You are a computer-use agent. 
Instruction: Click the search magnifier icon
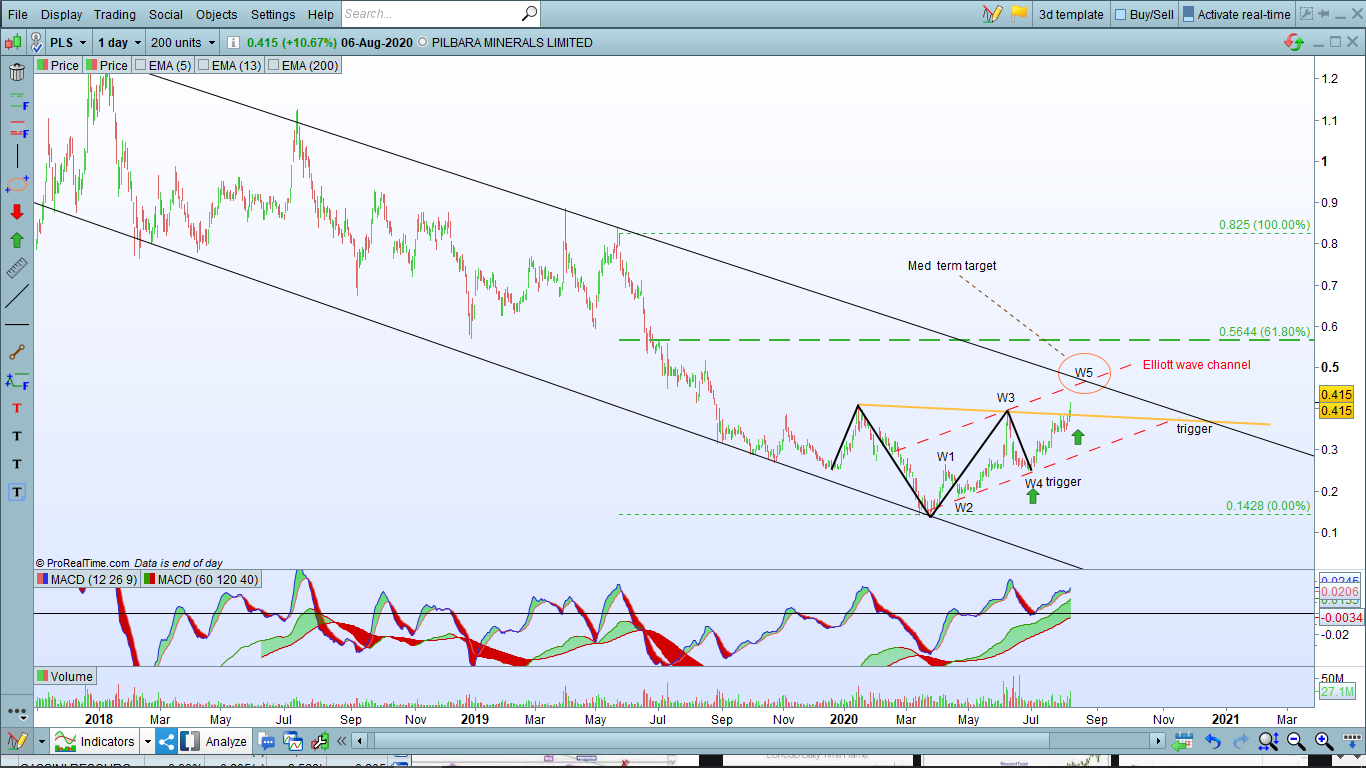529,14
